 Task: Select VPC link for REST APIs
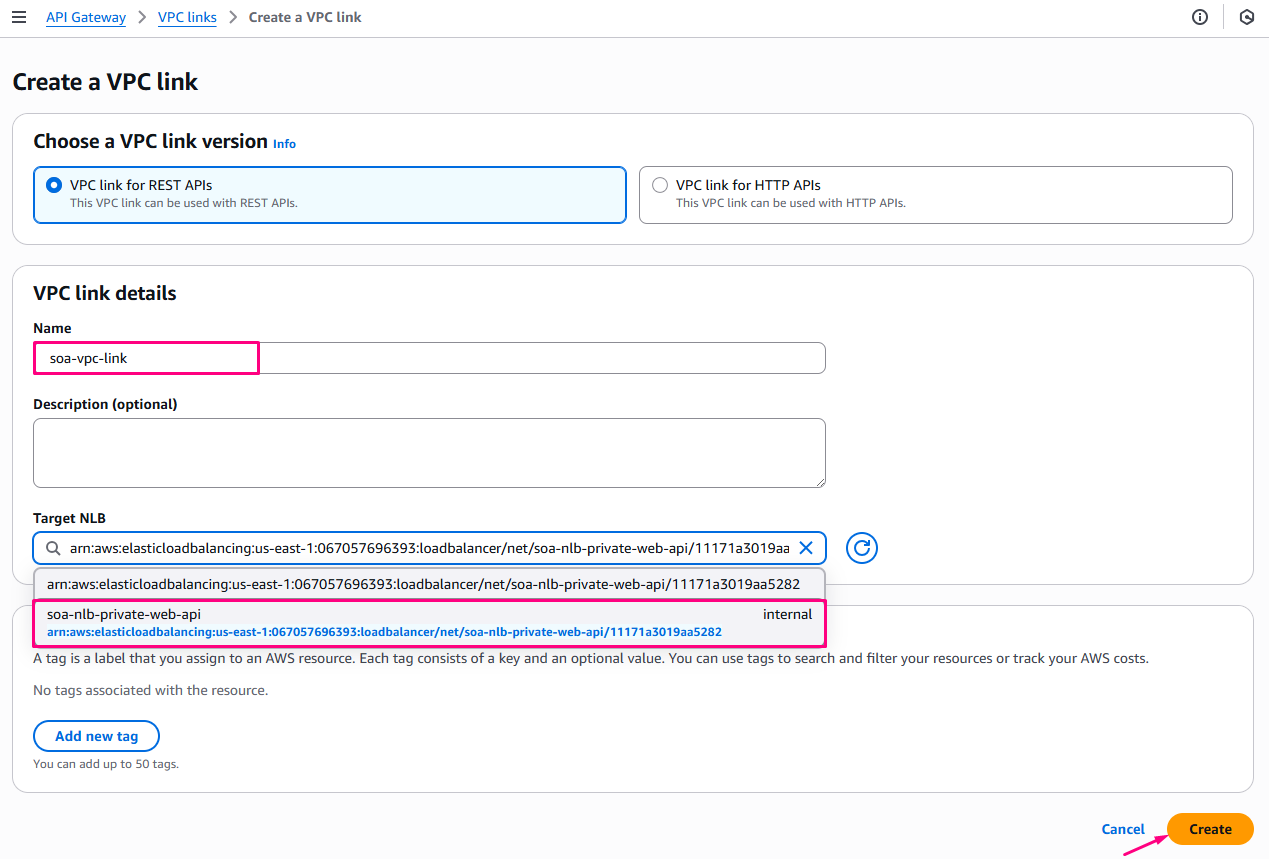54,185
